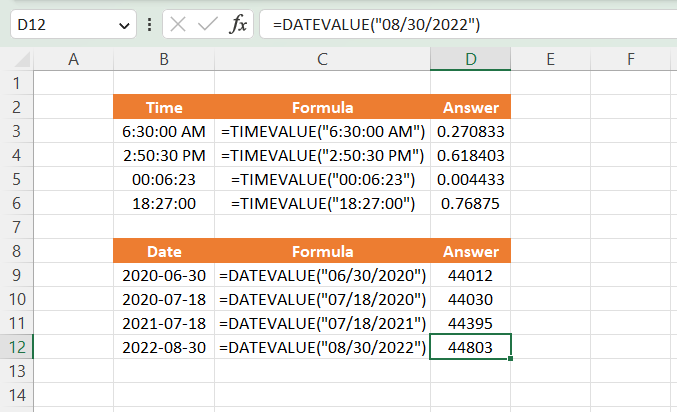The image size is (677, 412).
Task: Select cell with value 44012
Action: pos(470,275)
